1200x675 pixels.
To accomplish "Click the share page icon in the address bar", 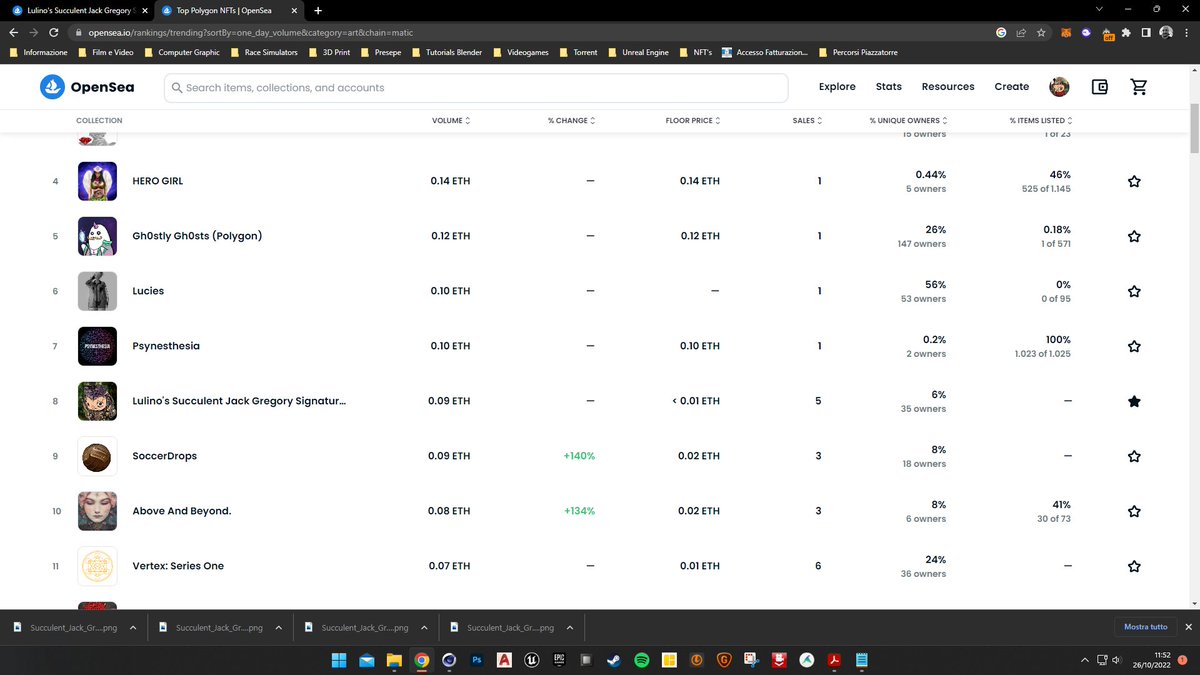I will [1021, 32].
